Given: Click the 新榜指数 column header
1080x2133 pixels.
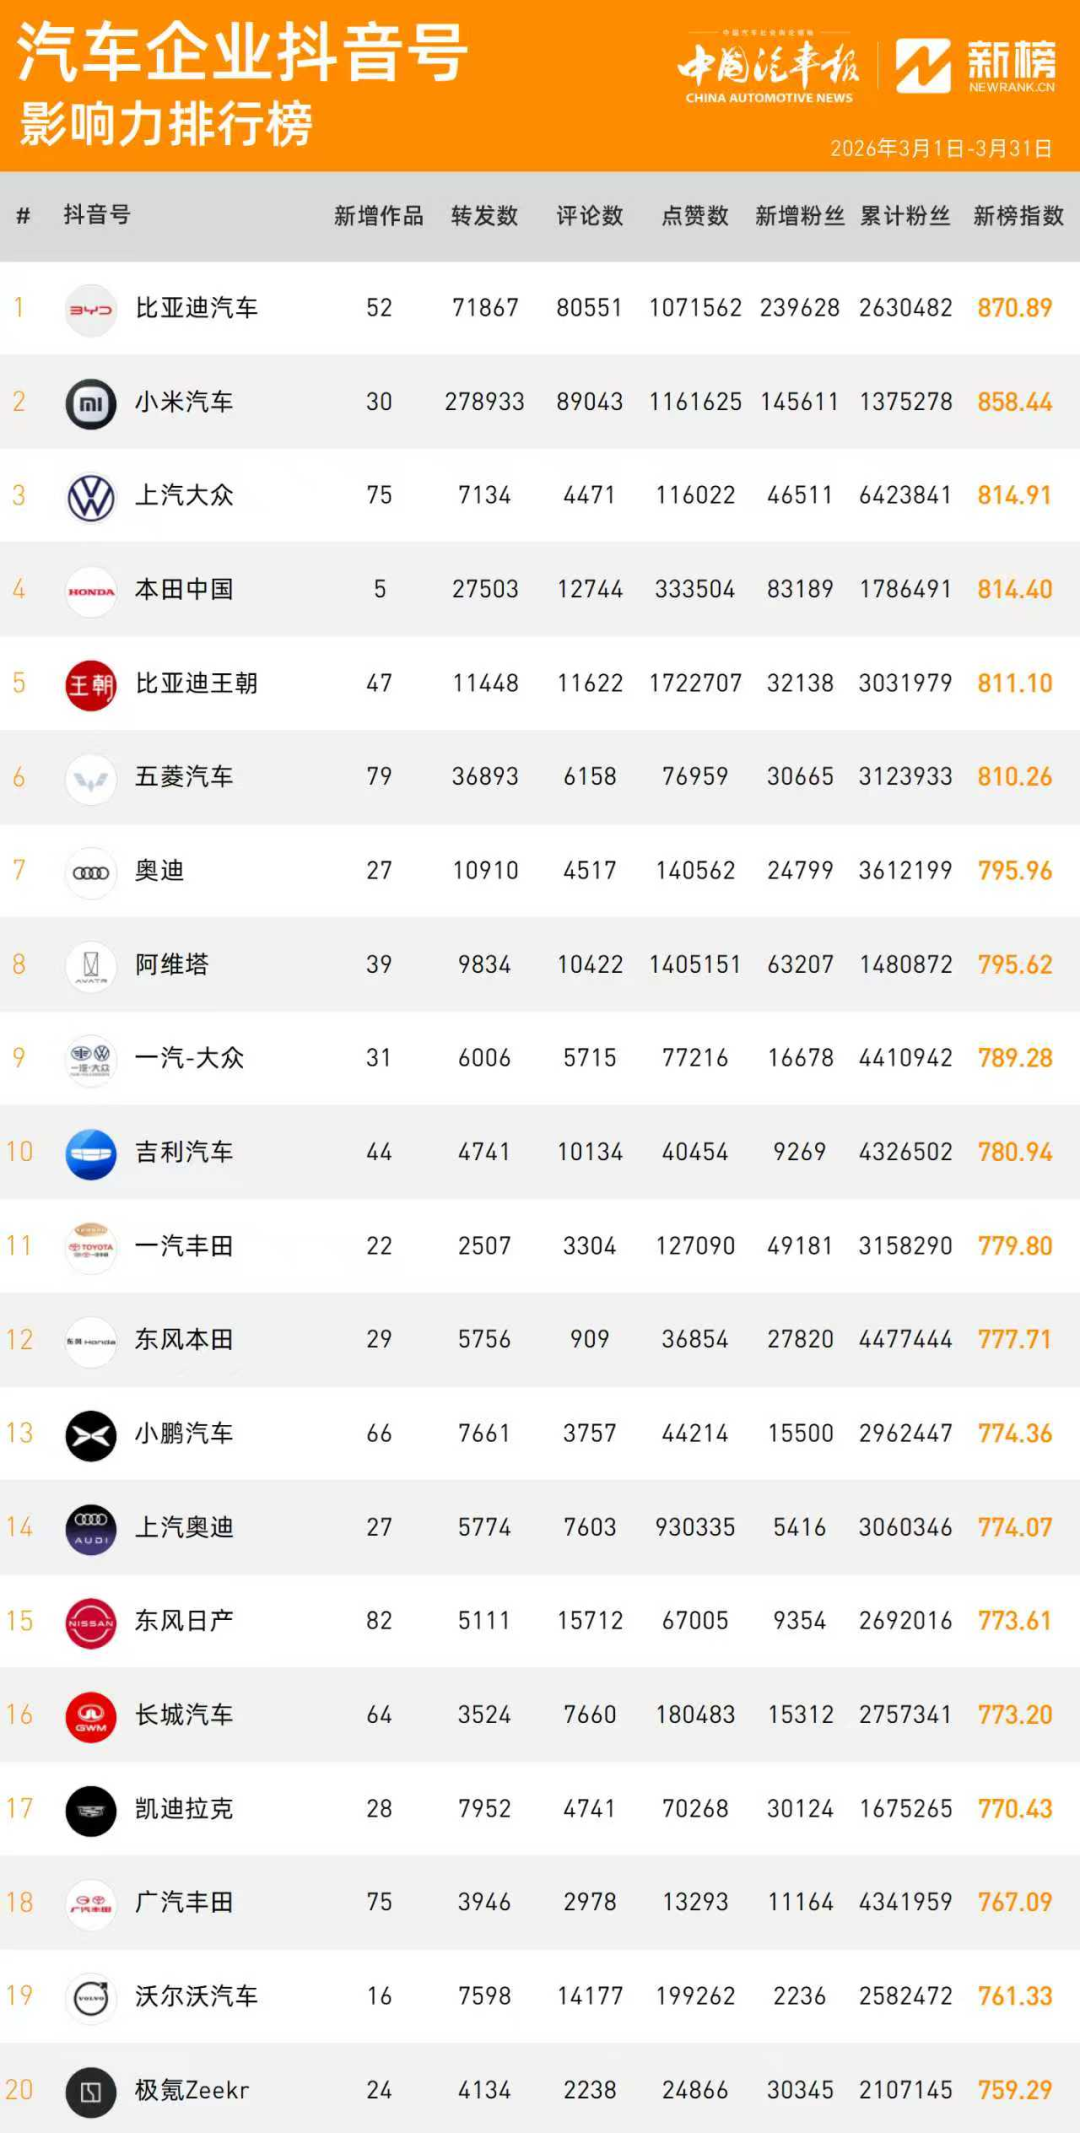Looking at the screenshot, I should coord(1018,216).
